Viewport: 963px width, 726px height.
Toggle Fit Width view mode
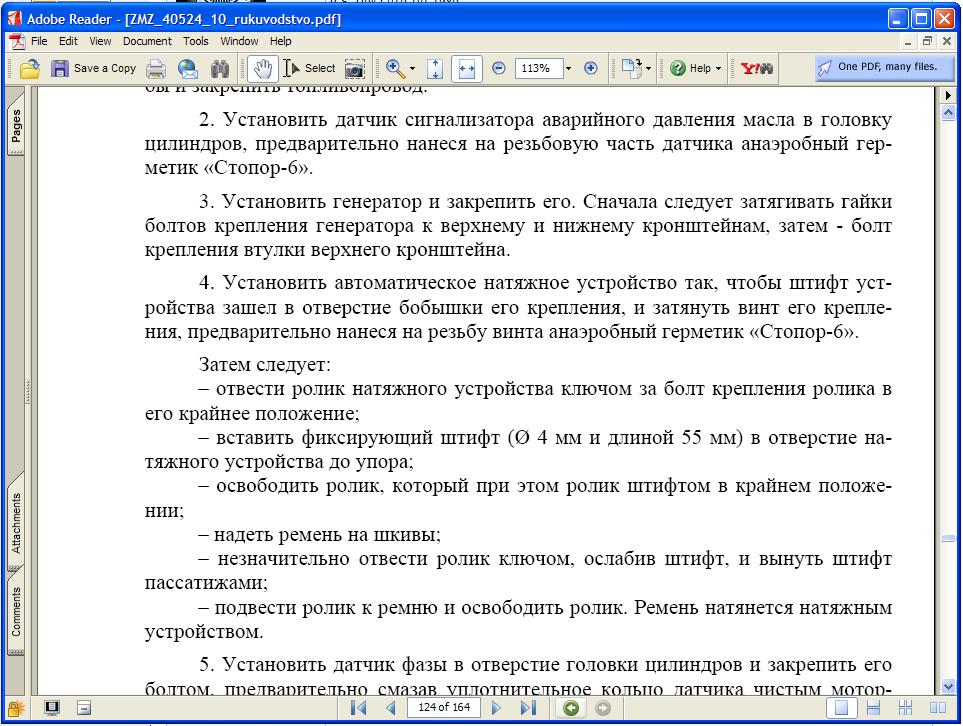465,68
